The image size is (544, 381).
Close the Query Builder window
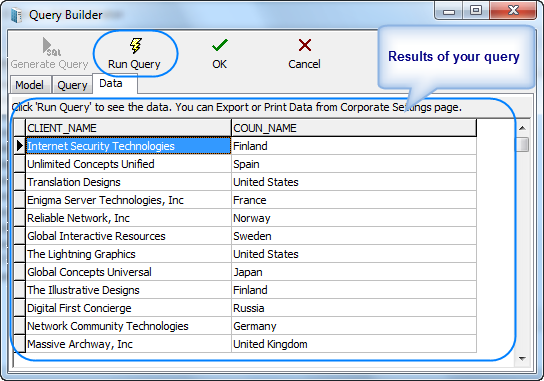[513, 11]
